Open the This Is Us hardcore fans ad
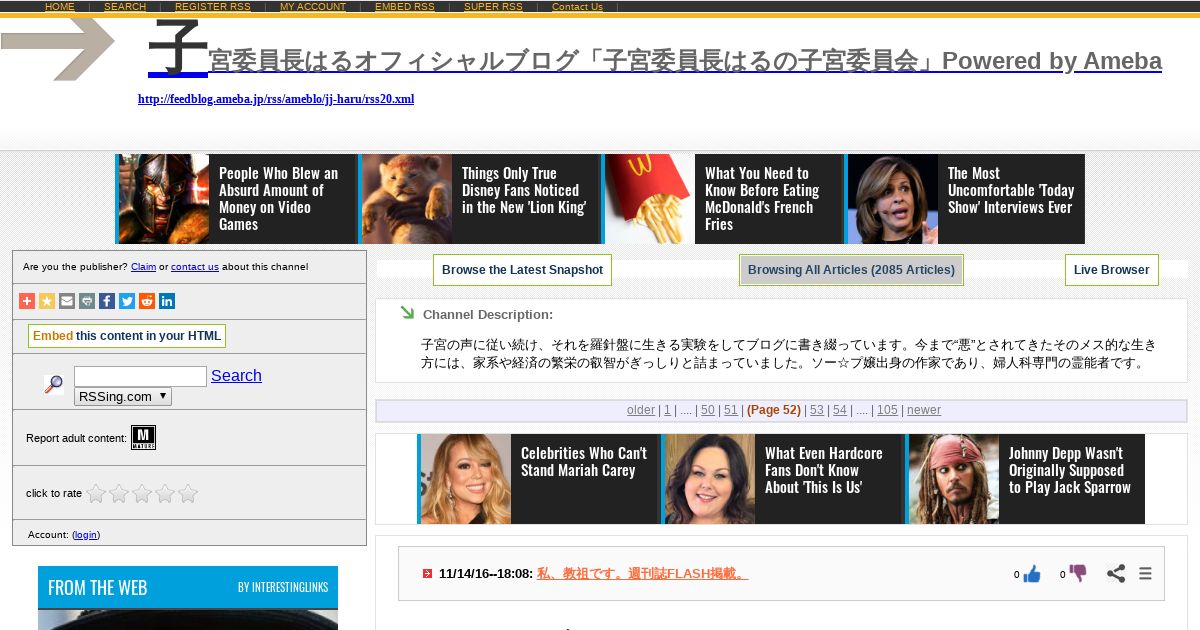 (x=782, y=479)
